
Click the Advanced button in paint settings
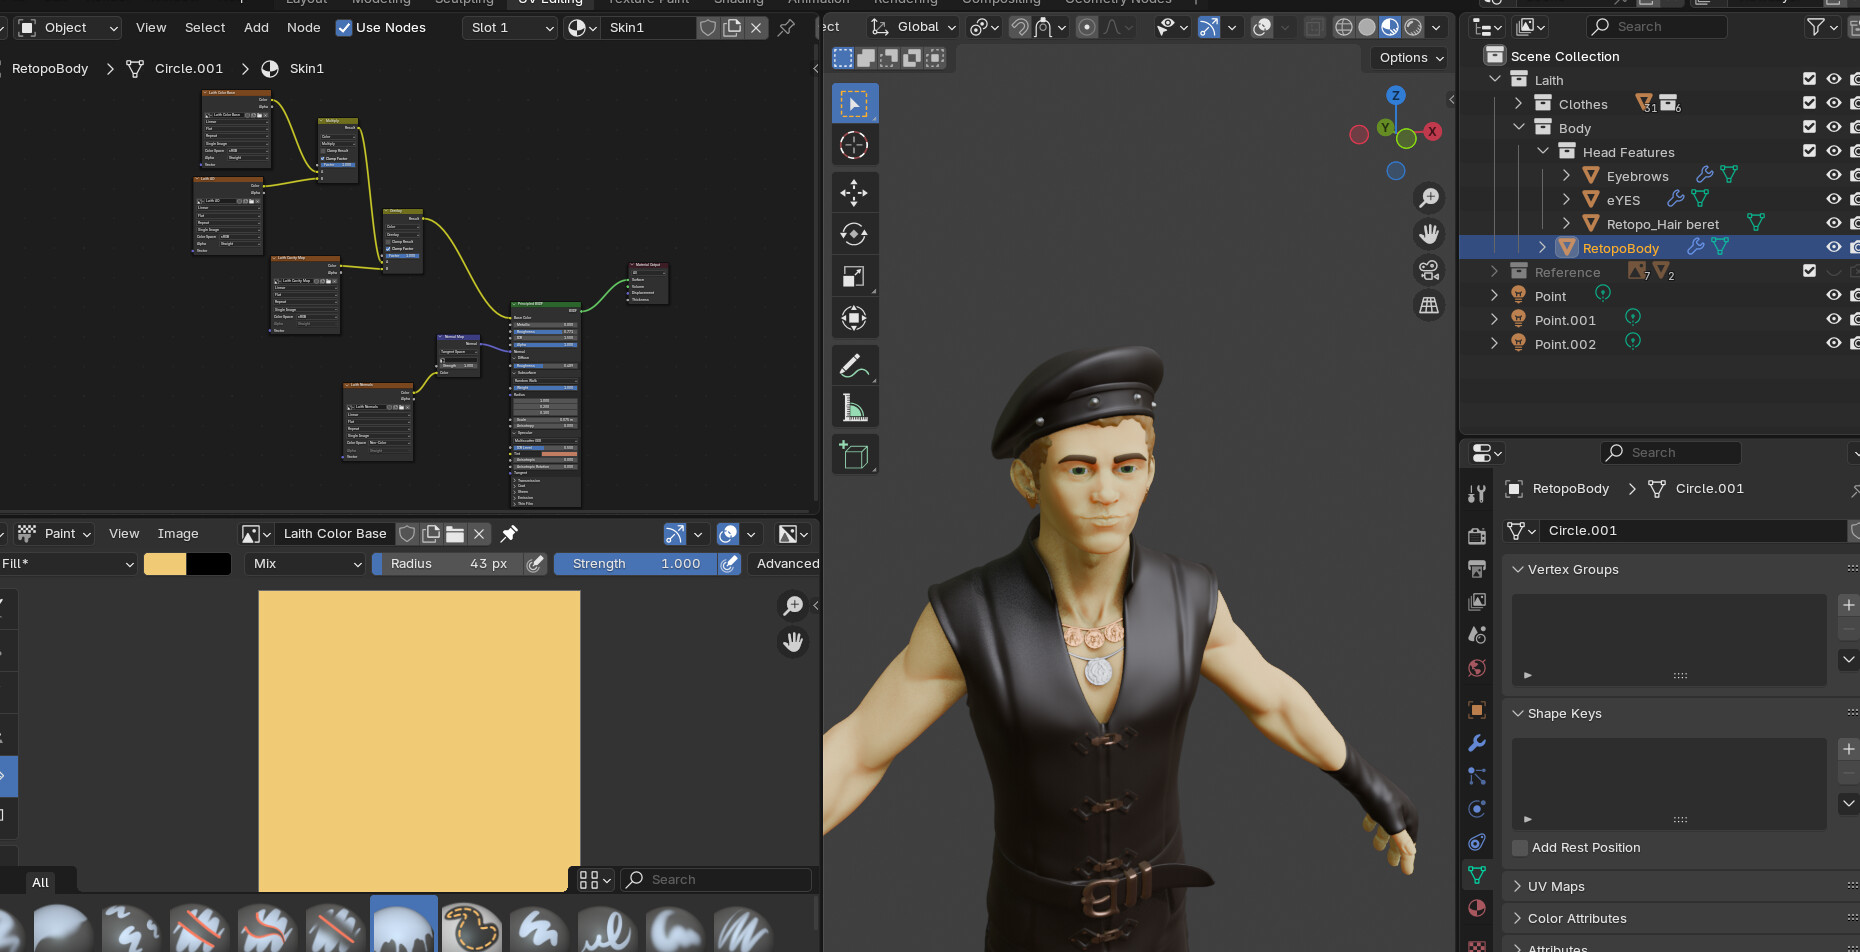(786, 563)
